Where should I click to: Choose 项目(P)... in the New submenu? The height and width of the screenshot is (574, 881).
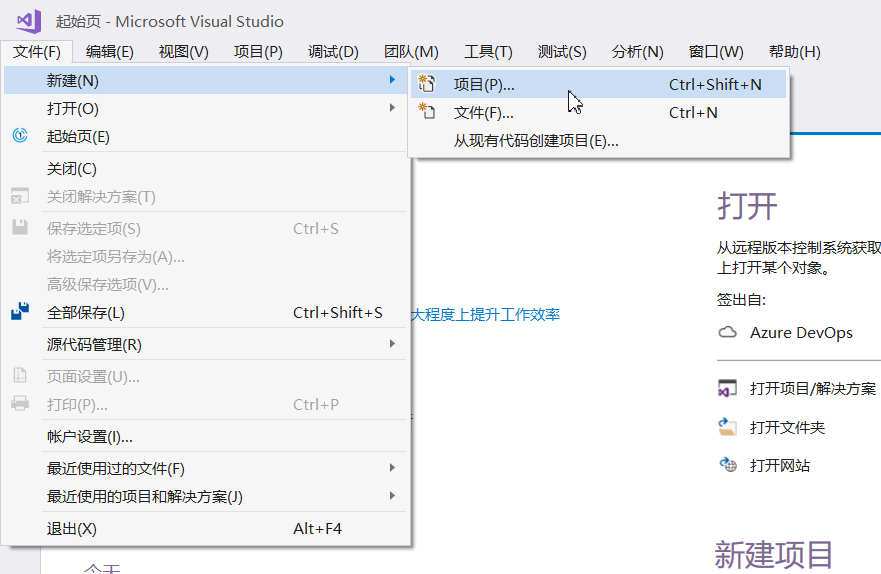point(598,84)
